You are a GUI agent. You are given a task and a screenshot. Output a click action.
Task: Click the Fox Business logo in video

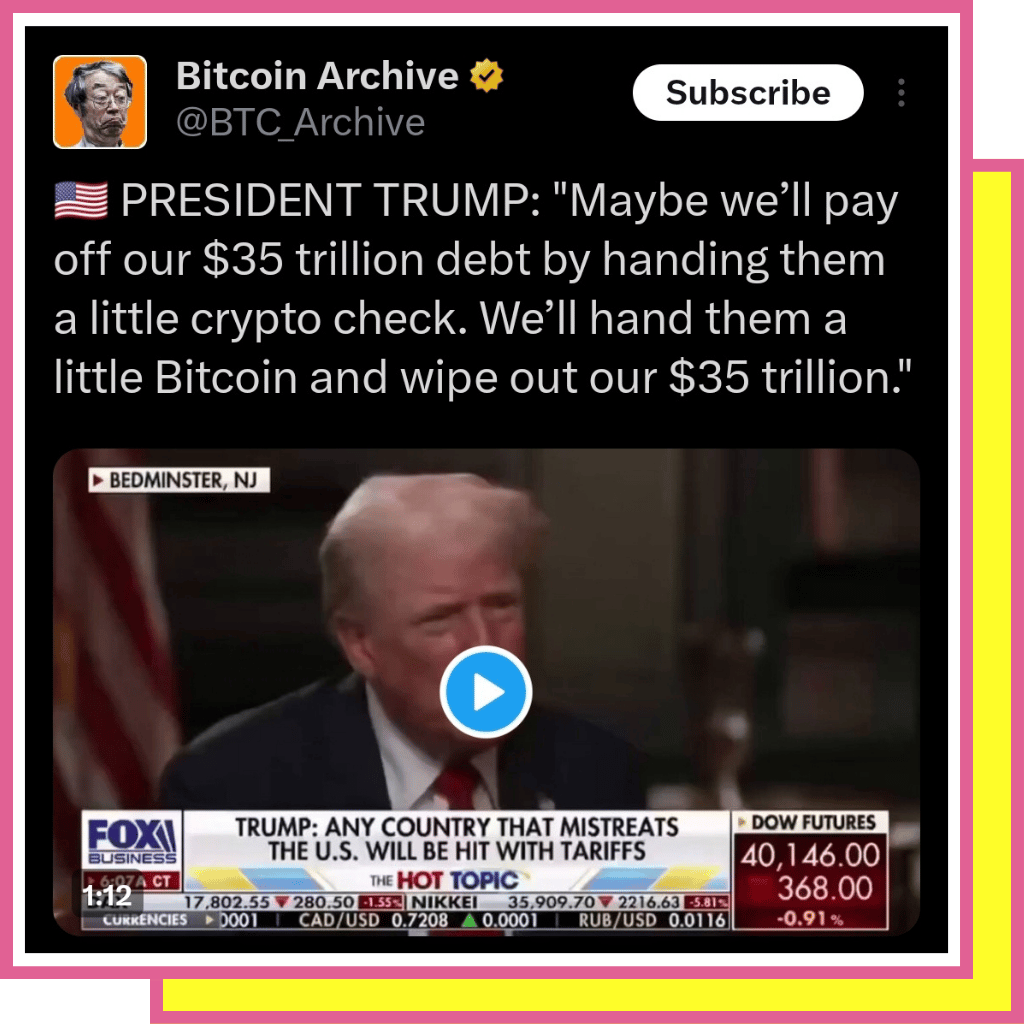[132, 841]
